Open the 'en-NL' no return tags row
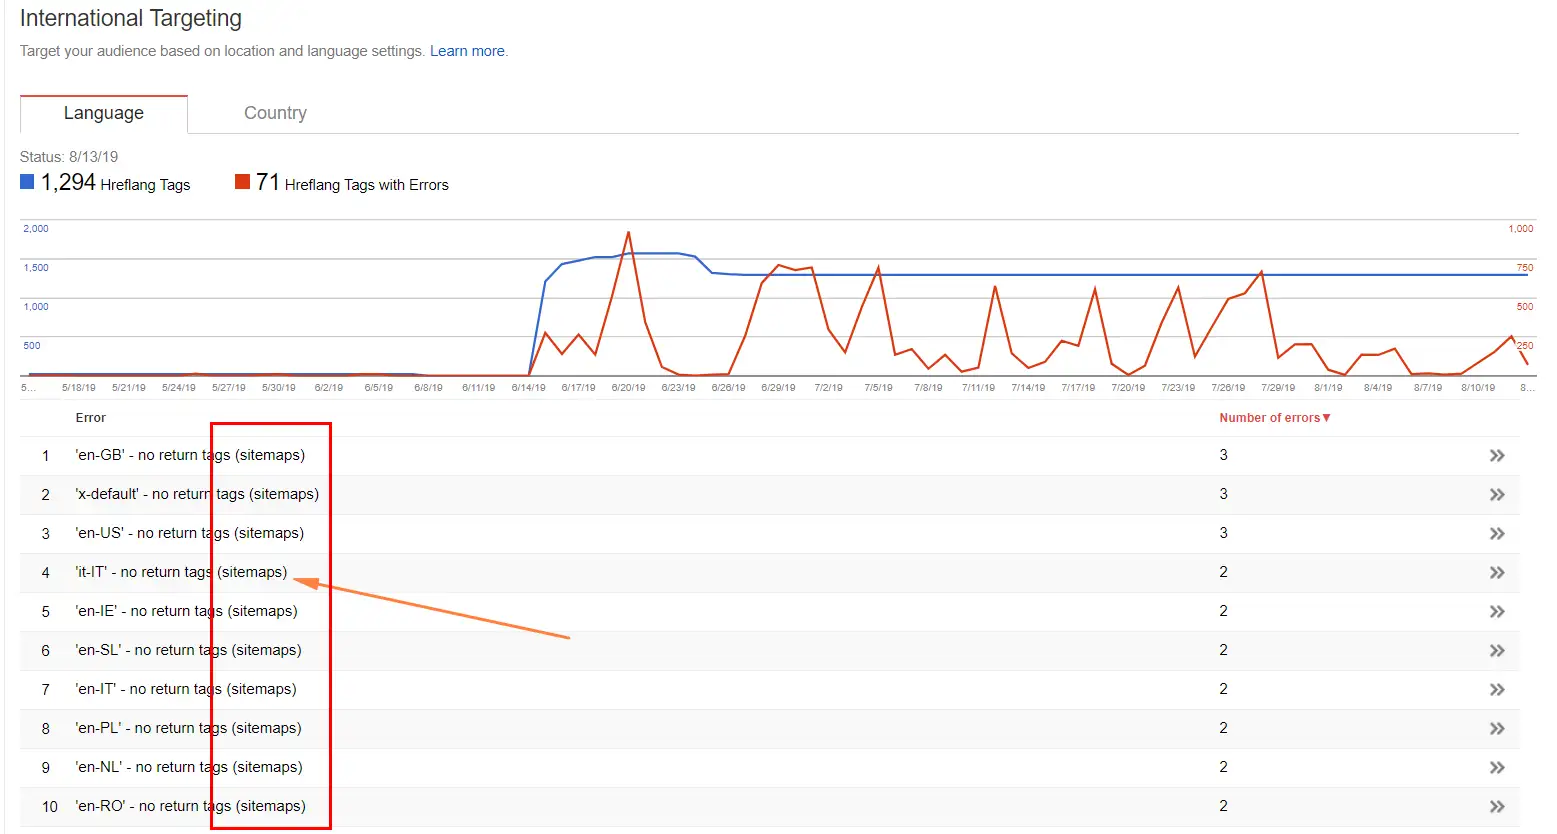 tap(189, 767)
